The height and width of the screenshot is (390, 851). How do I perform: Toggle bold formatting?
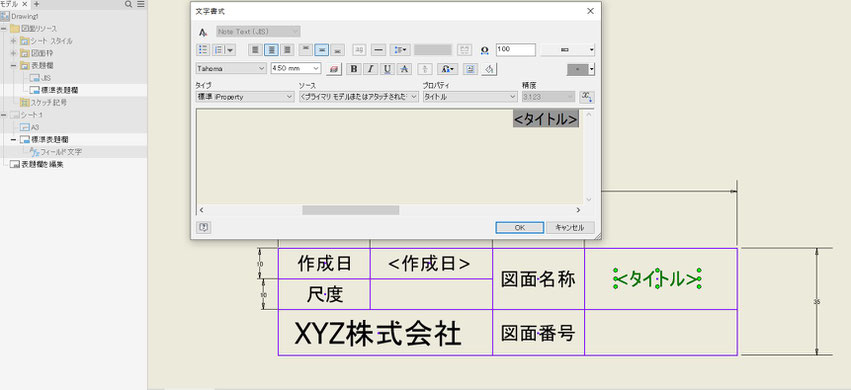pyautogui.click(x=354, y=69)
